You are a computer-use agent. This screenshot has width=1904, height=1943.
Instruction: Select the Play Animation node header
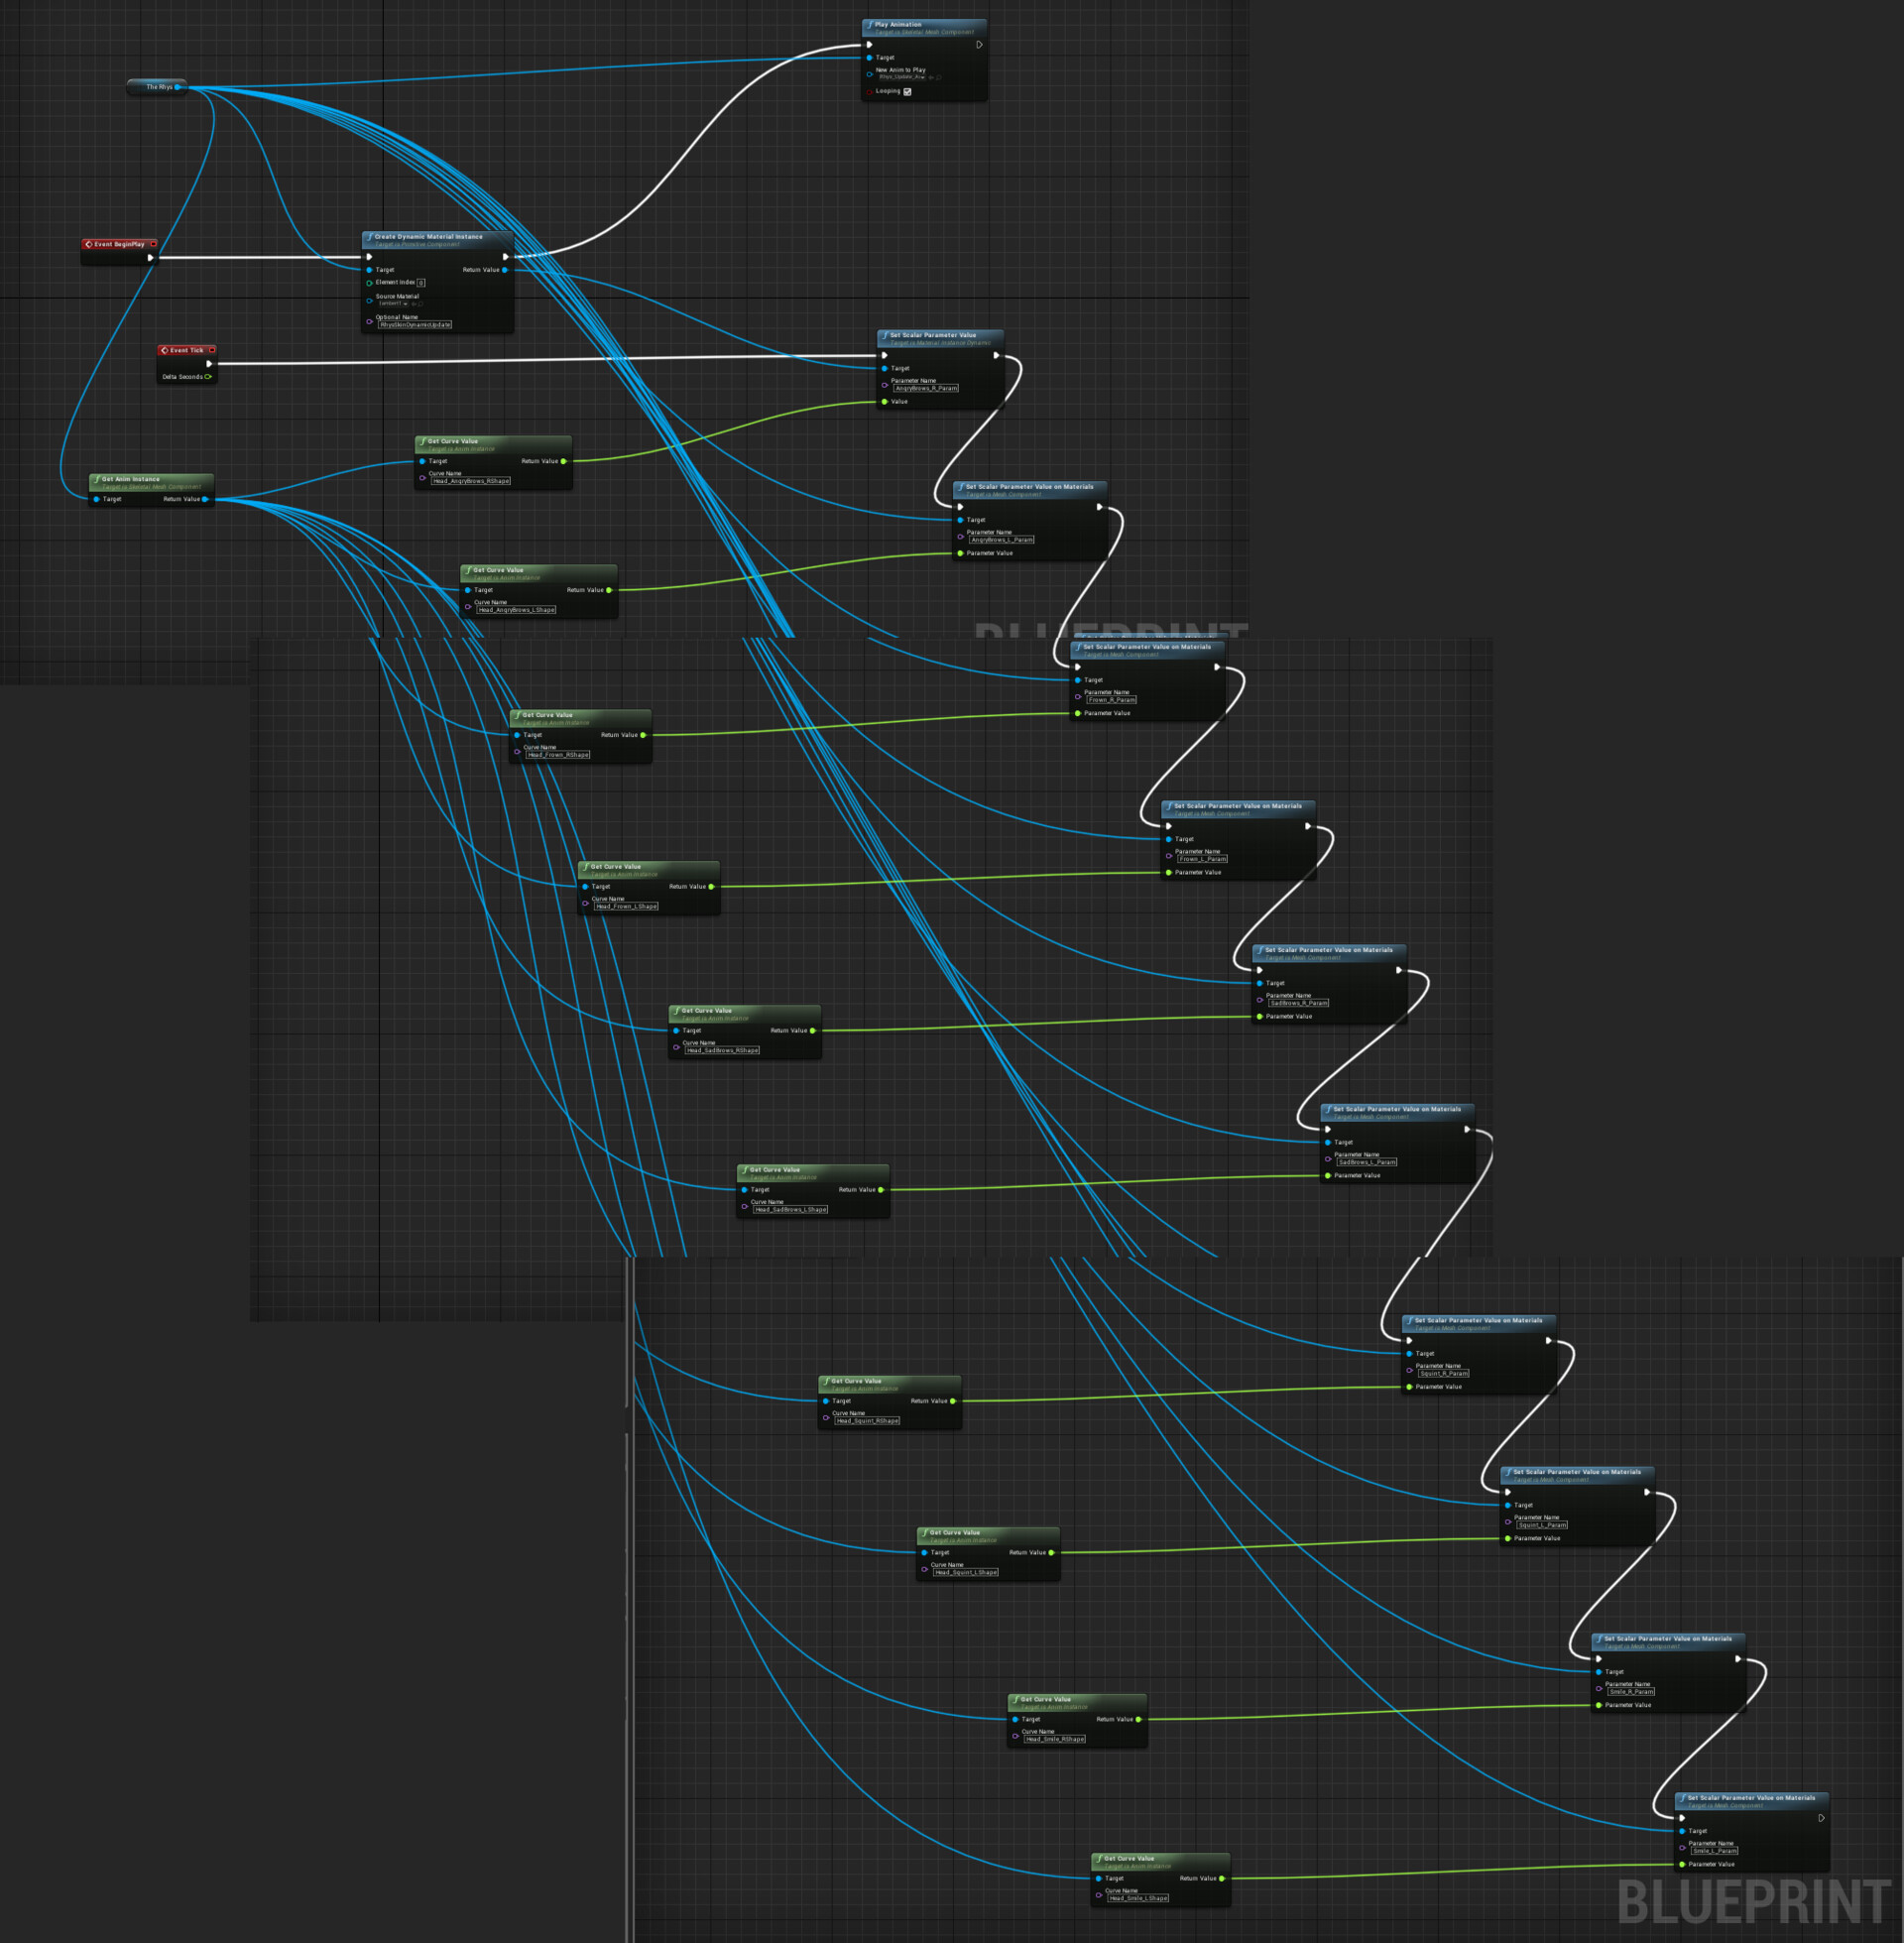925,27
